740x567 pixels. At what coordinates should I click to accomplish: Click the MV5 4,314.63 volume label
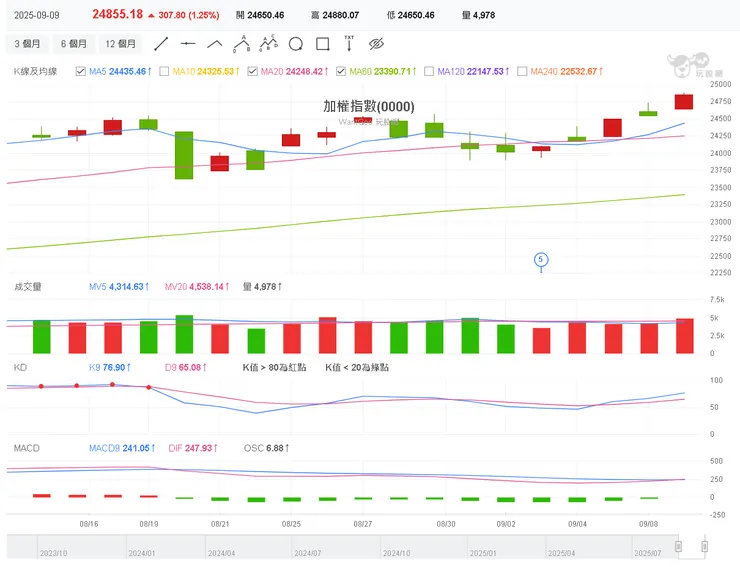click(x=119, y=287)
